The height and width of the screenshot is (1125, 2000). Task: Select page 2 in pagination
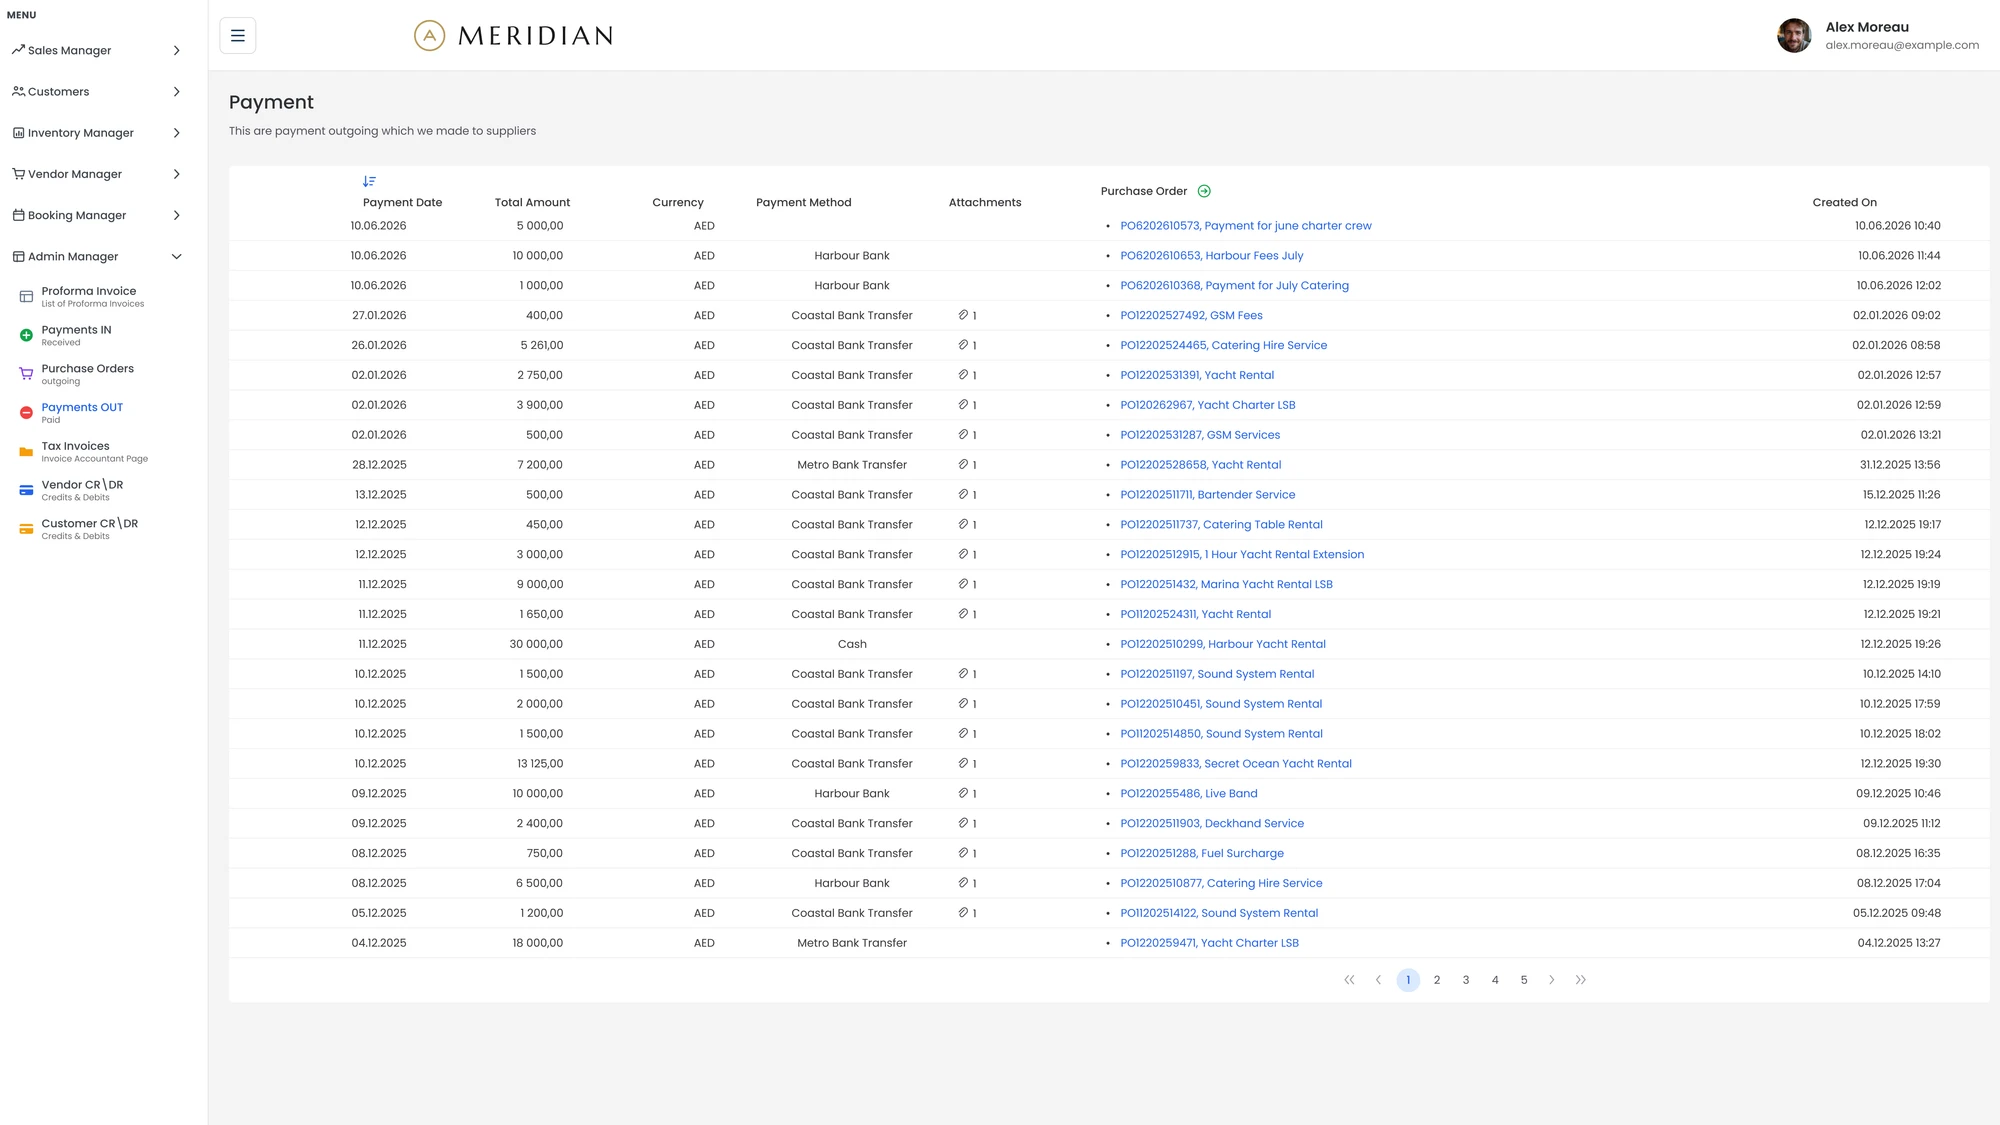pos(1436,980)
